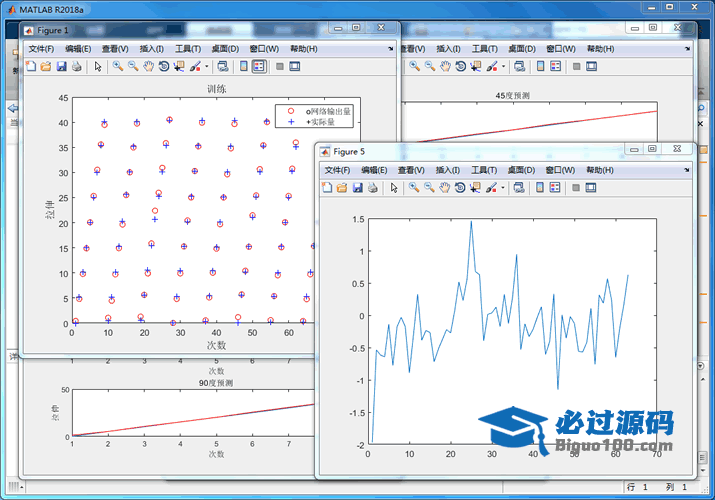715x500 pixels.
Task: Activate Pan hand tool in Figure 5
Action: [x=445, y=188]
